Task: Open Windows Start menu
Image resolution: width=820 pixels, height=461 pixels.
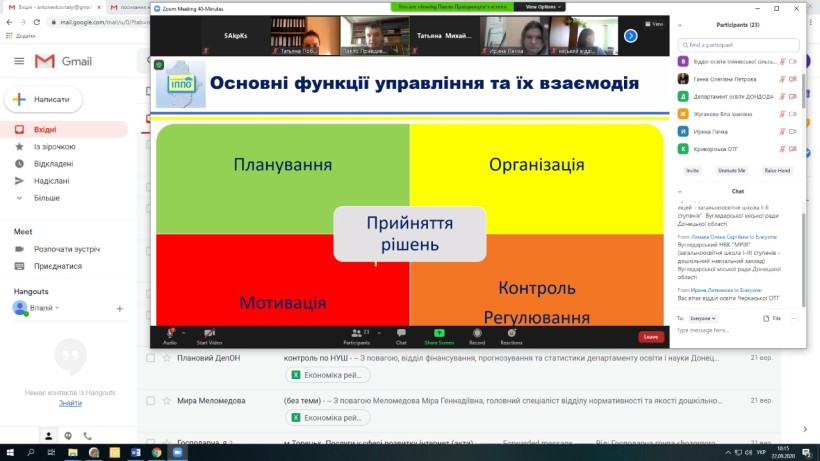Action: 10,453
